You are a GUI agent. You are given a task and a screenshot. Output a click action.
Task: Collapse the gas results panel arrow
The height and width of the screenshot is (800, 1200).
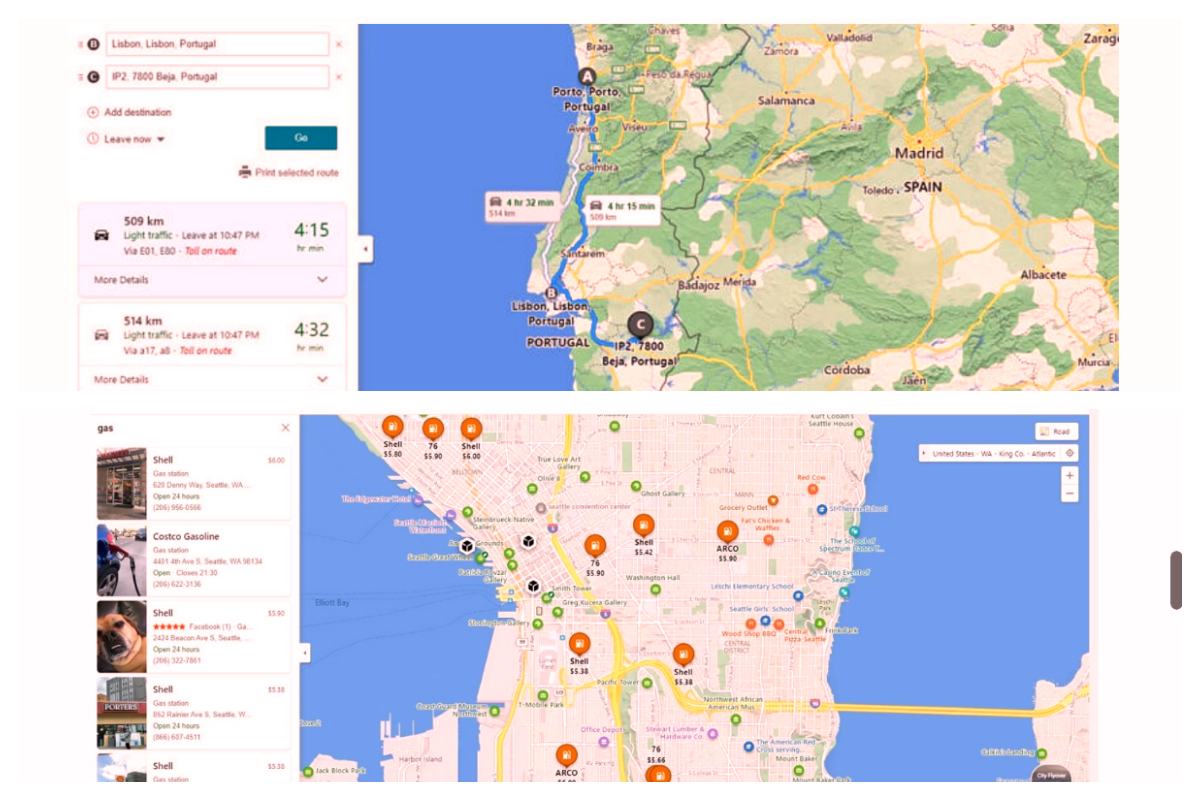tap(305, 652)
